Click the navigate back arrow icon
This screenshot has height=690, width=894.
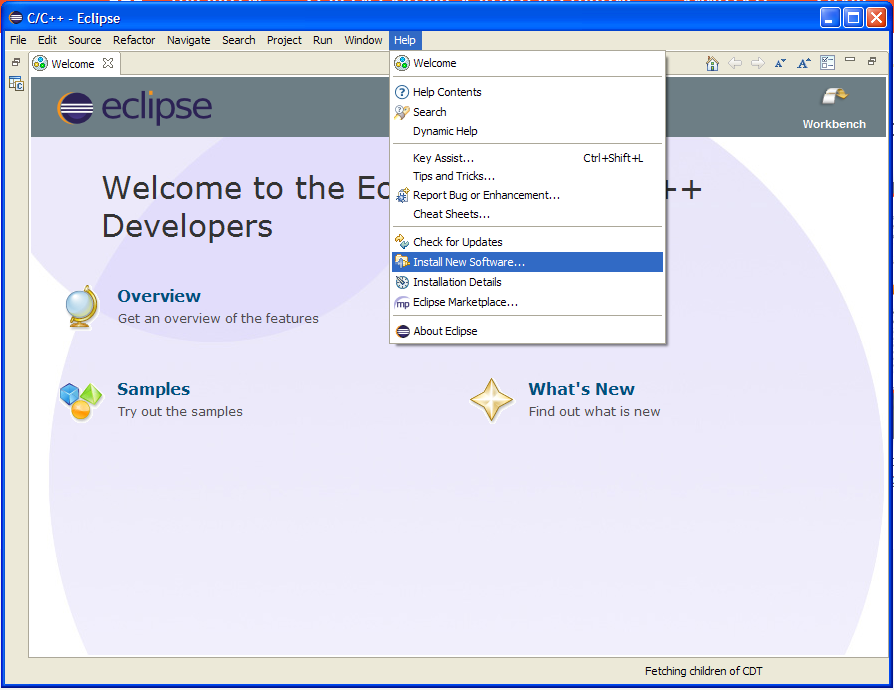click(735, 63)
